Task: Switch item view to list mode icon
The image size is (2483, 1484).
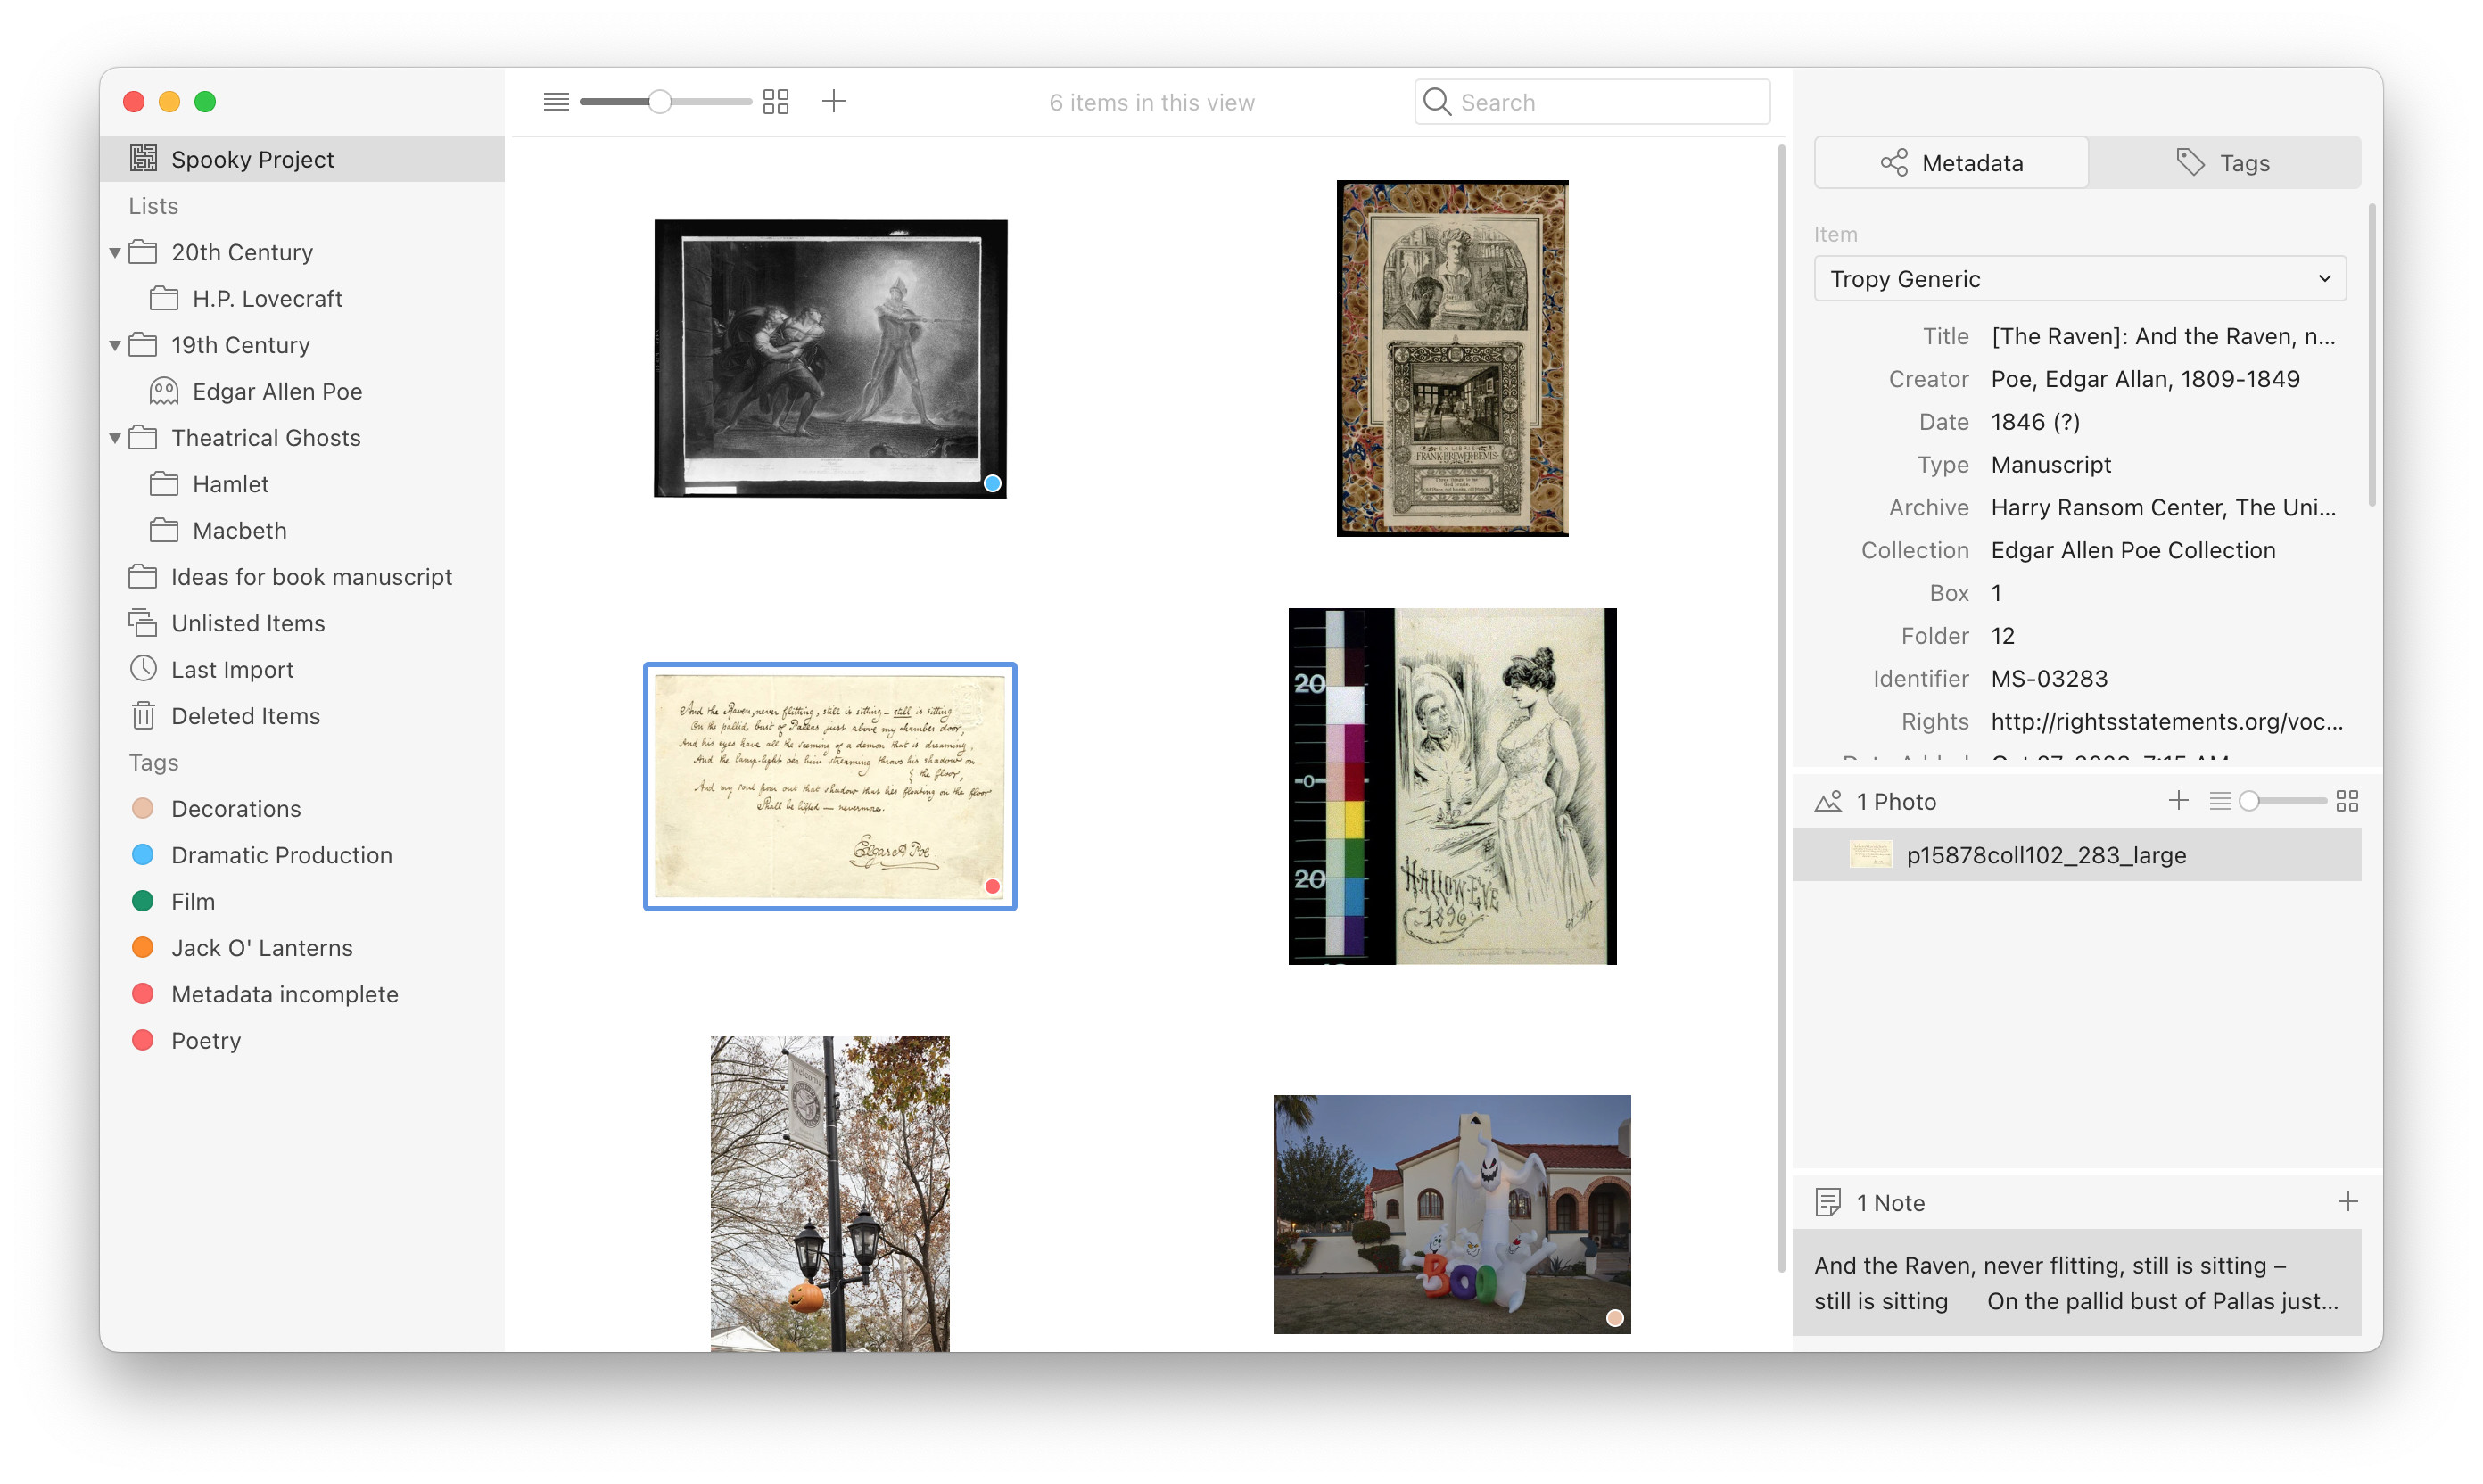Action: (x=556, y=102)
